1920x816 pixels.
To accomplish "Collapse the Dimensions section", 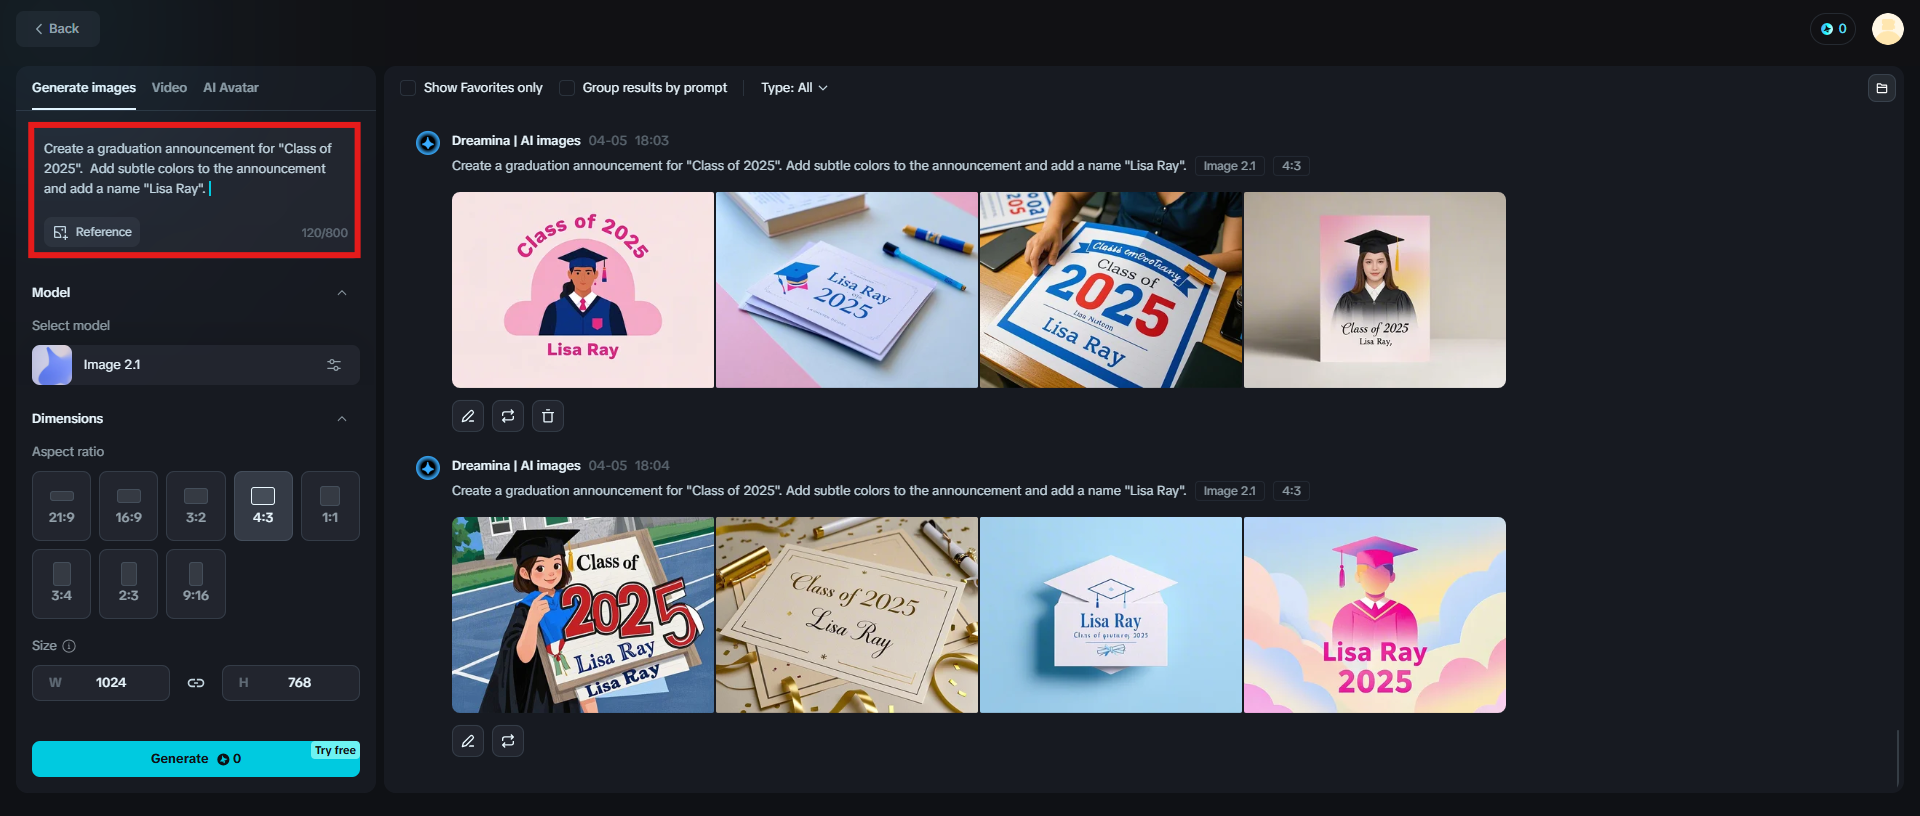I will pos(342,419).
